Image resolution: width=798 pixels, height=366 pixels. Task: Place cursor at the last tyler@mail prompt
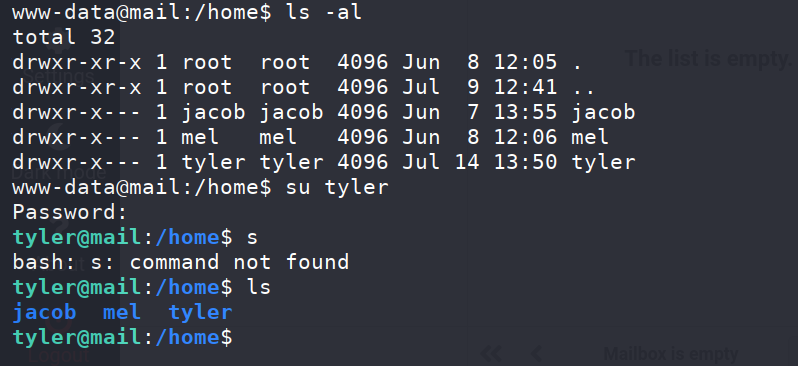coord(123,337)
